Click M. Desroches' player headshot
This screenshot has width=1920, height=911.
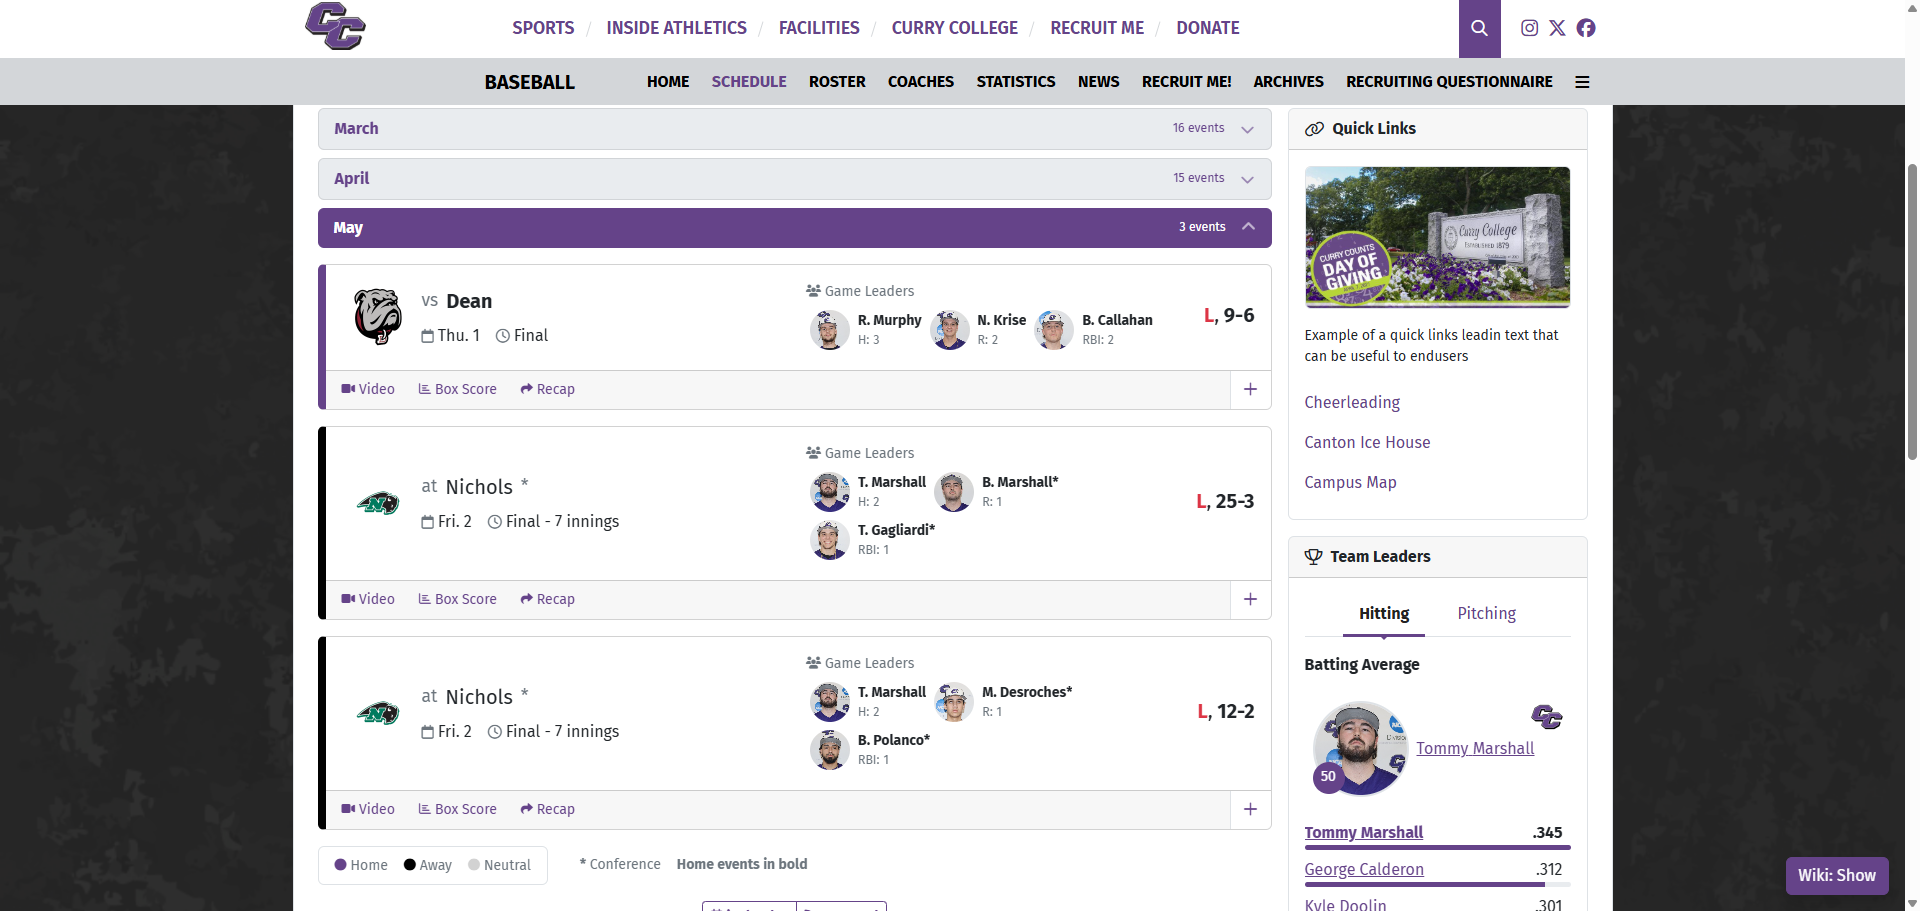953,702
